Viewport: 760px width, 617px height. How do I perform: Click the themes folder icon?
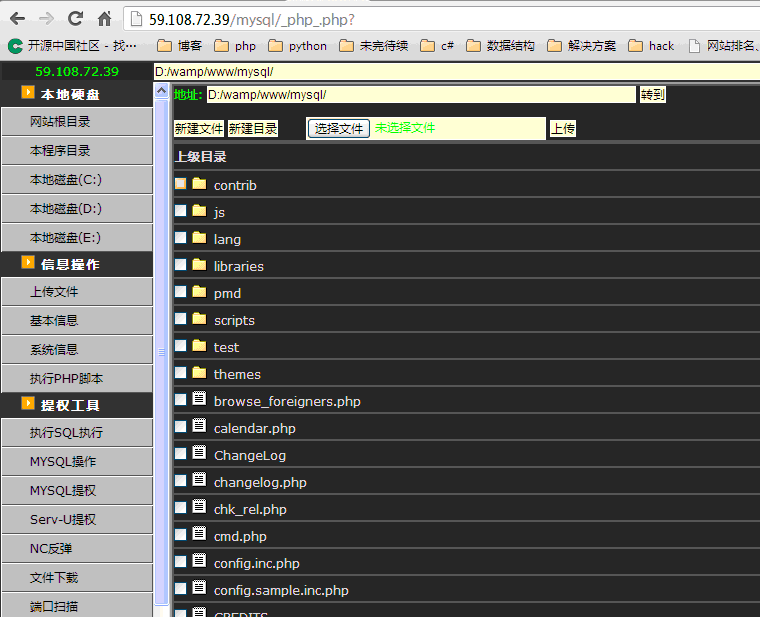click(199, 373)
